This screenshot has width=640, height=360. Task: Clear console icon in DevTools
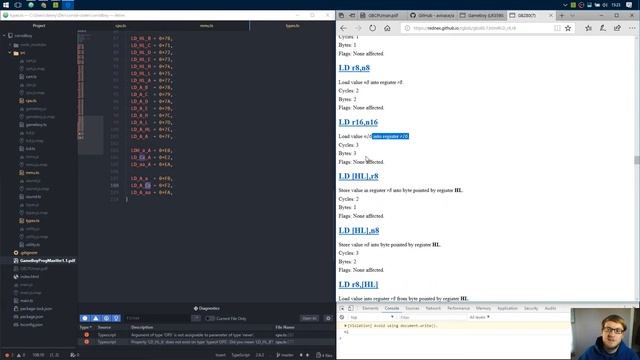tap(342, 317)
